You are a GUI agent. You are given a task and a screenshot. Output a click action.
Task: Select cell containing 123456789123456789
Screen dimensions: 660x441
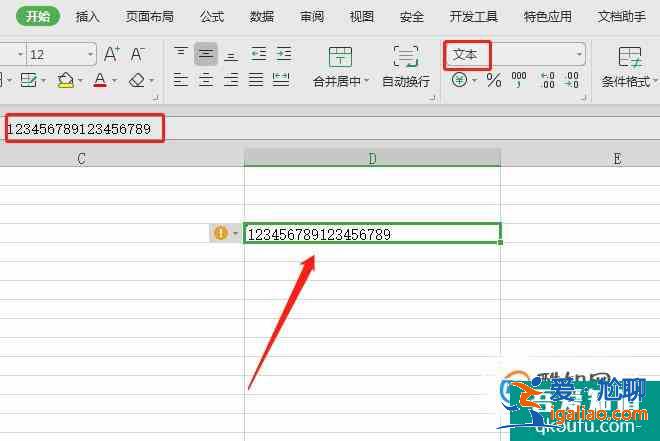pos(373,234)
